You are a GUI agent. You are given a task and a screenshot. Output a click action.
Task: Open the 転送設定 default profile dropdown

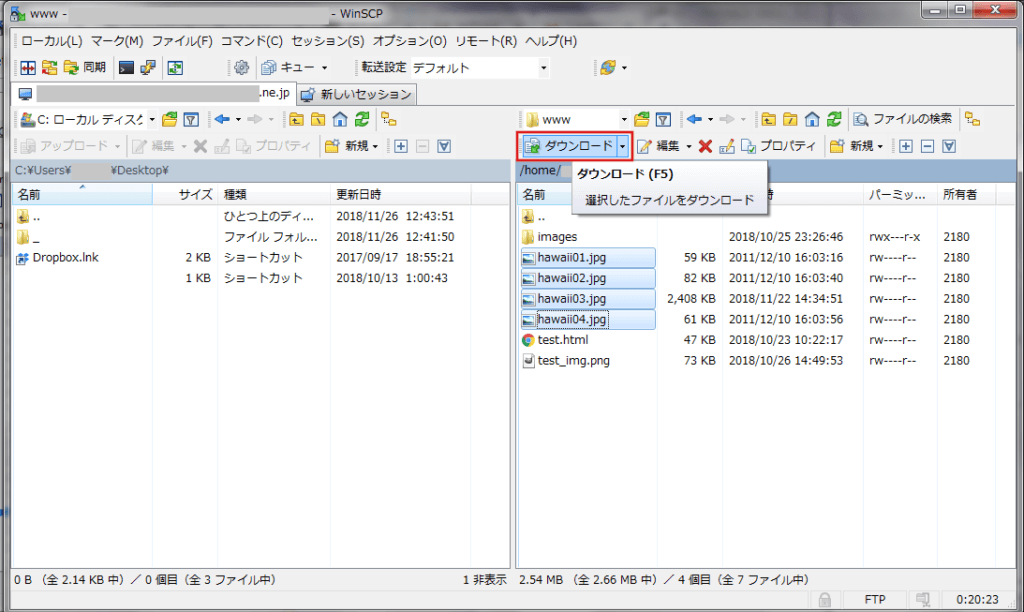[x=545, y=67]
